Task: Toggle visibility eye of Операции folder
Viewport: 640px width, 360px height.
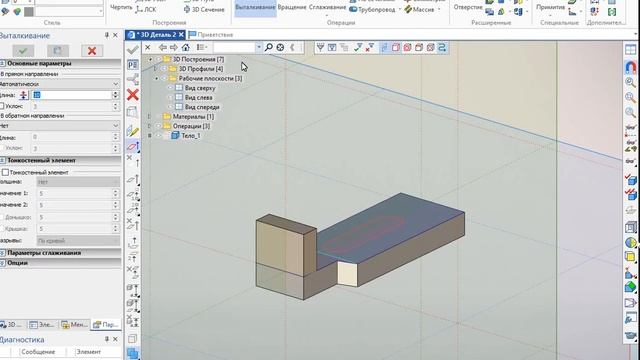Action: tap(159, 126)
